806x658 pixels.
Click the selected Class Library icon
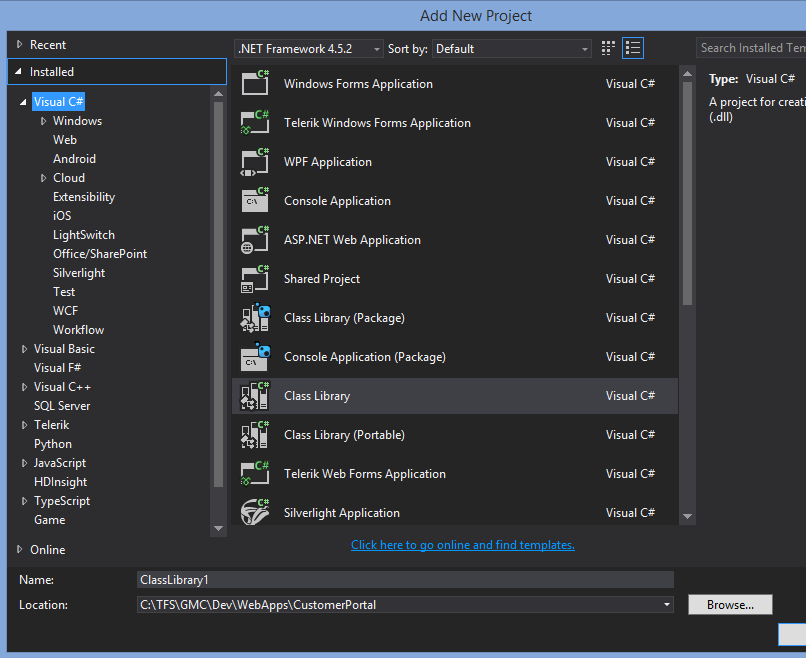coord(255,396)
